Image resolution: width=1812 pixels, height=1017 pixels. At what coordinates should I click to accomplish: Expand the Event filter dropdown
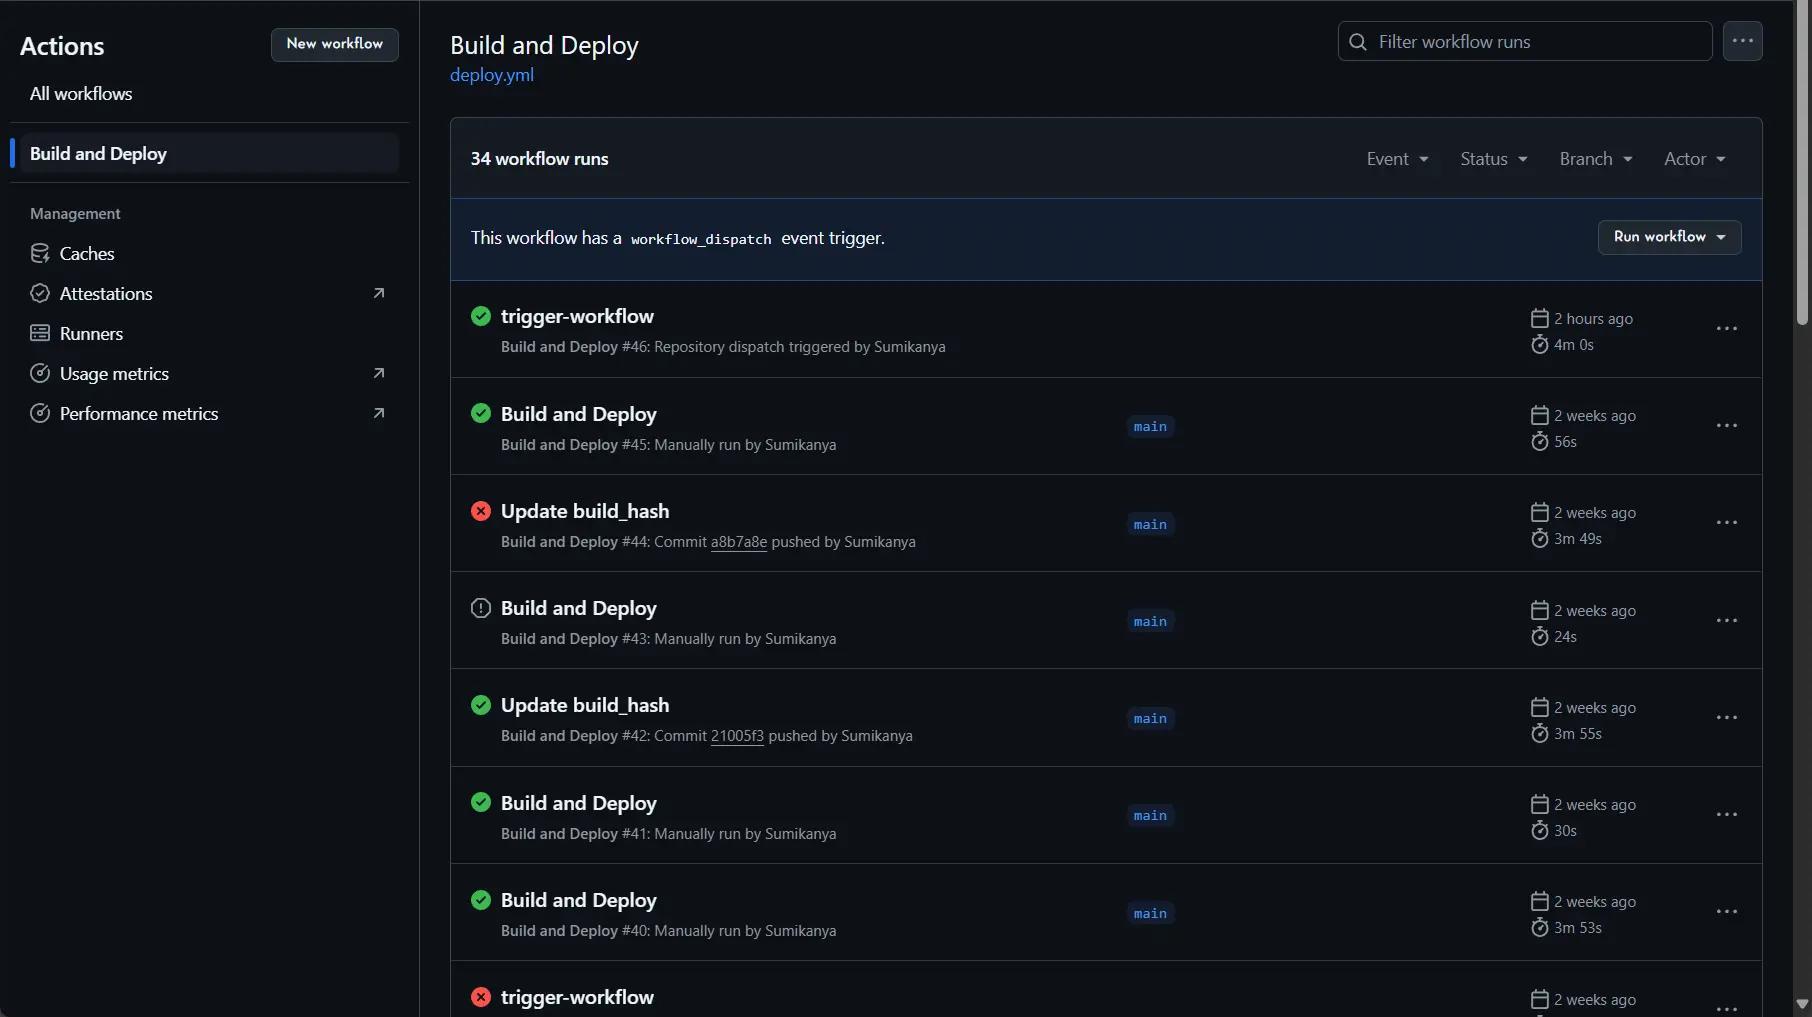[x=1397, y=159]
